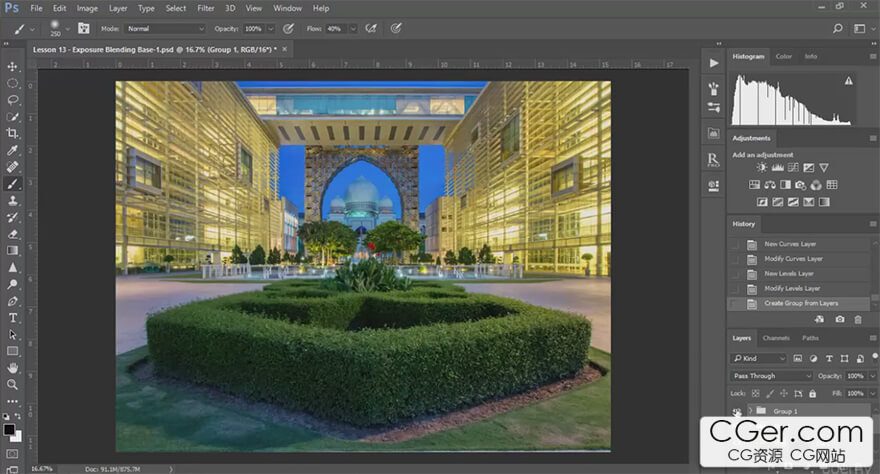Viewport: 880px width, 474px height.
Task: Open the Layer menu
Action: [x=118, y=8]
